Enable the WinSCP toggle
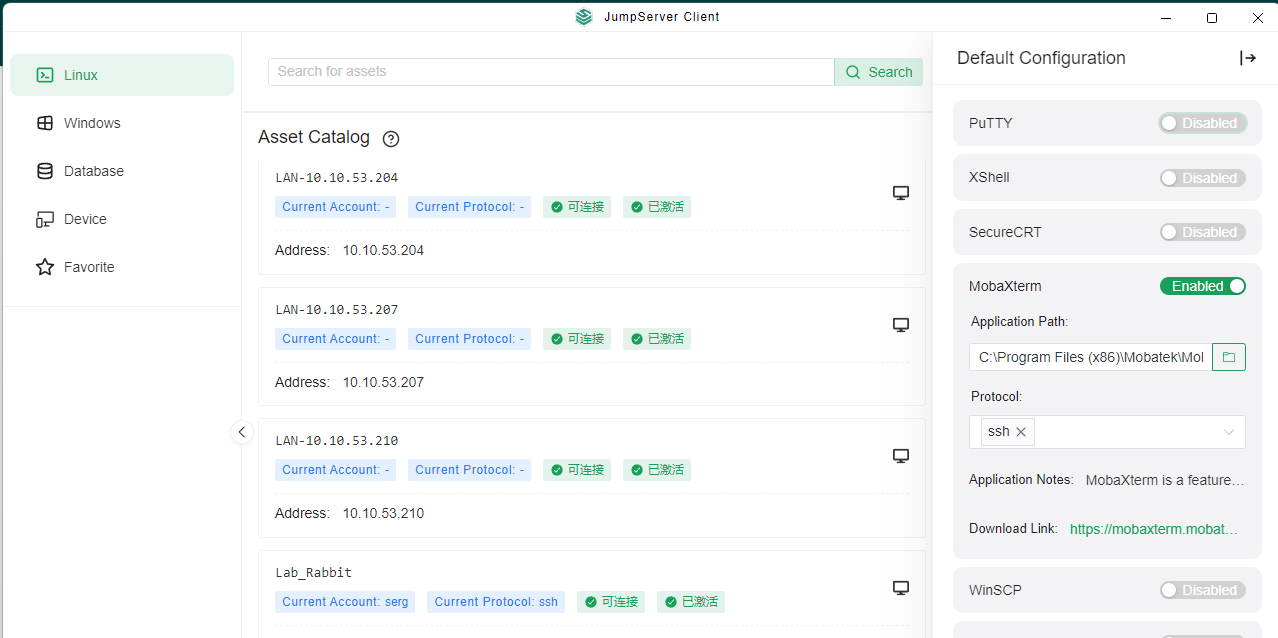Screen dimensions: 1278x638 [1203, 590]
